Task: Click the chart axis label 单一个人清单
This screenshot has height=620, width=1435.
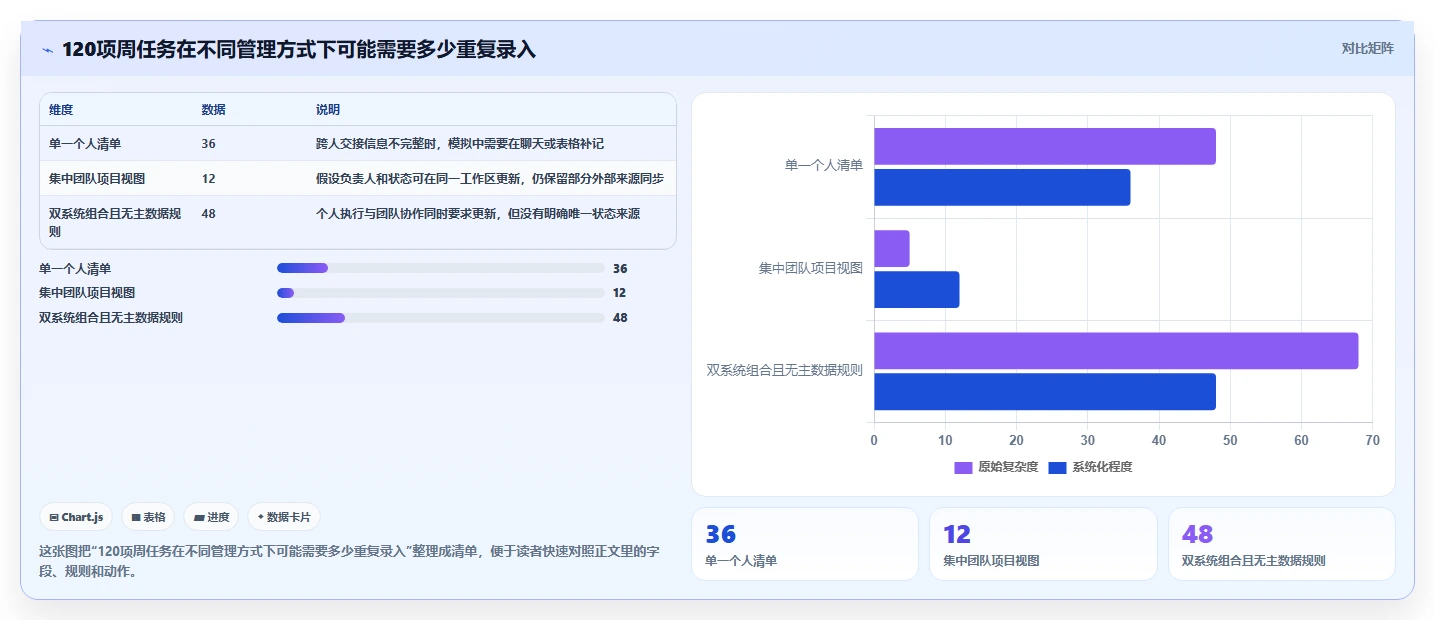Action: (x=823, y=166)
